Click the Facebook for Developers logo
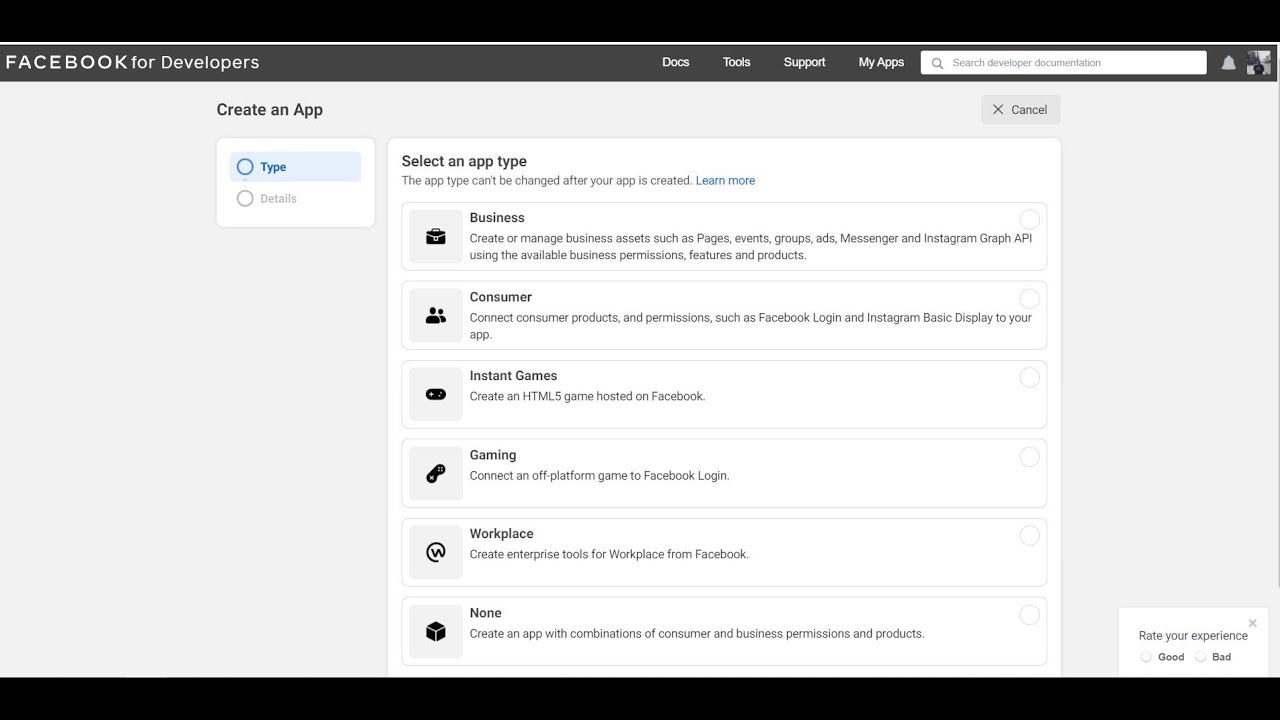This screenshot has height=720, width=1280. click(x=133, y=62)
